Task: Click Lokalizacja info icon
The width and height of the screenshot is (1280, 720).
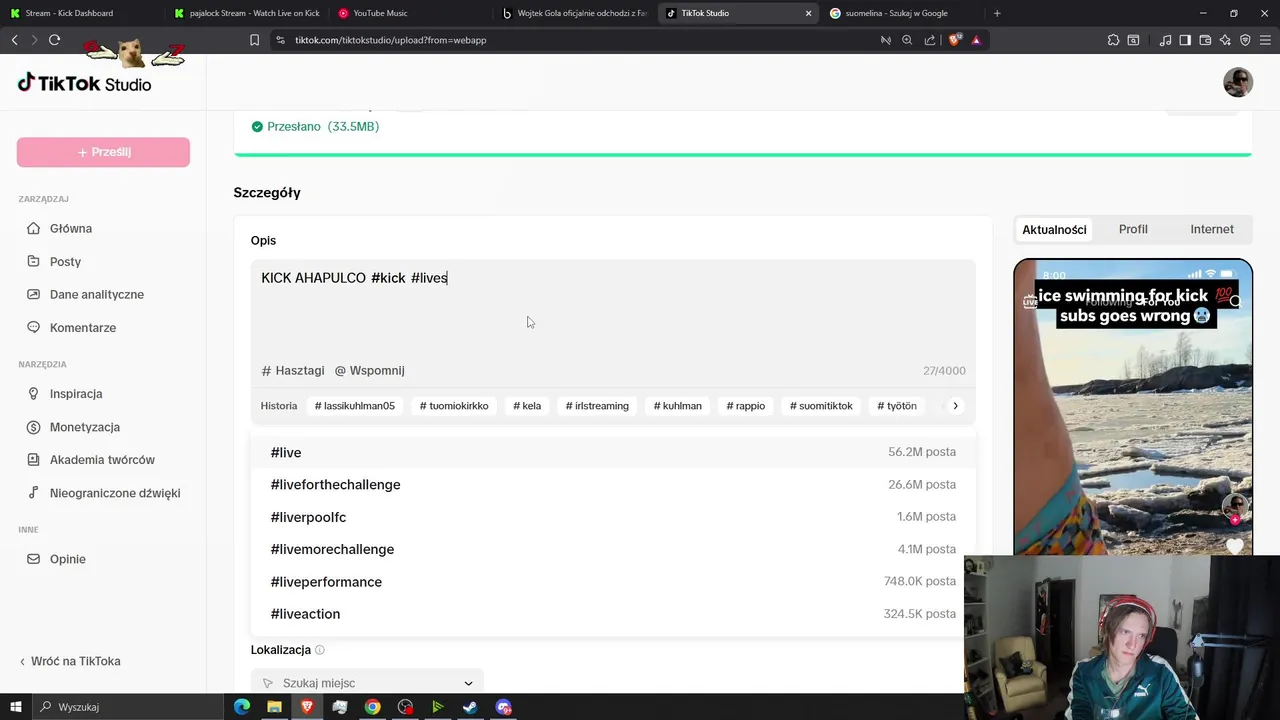Action: click(x=320, y=650)
